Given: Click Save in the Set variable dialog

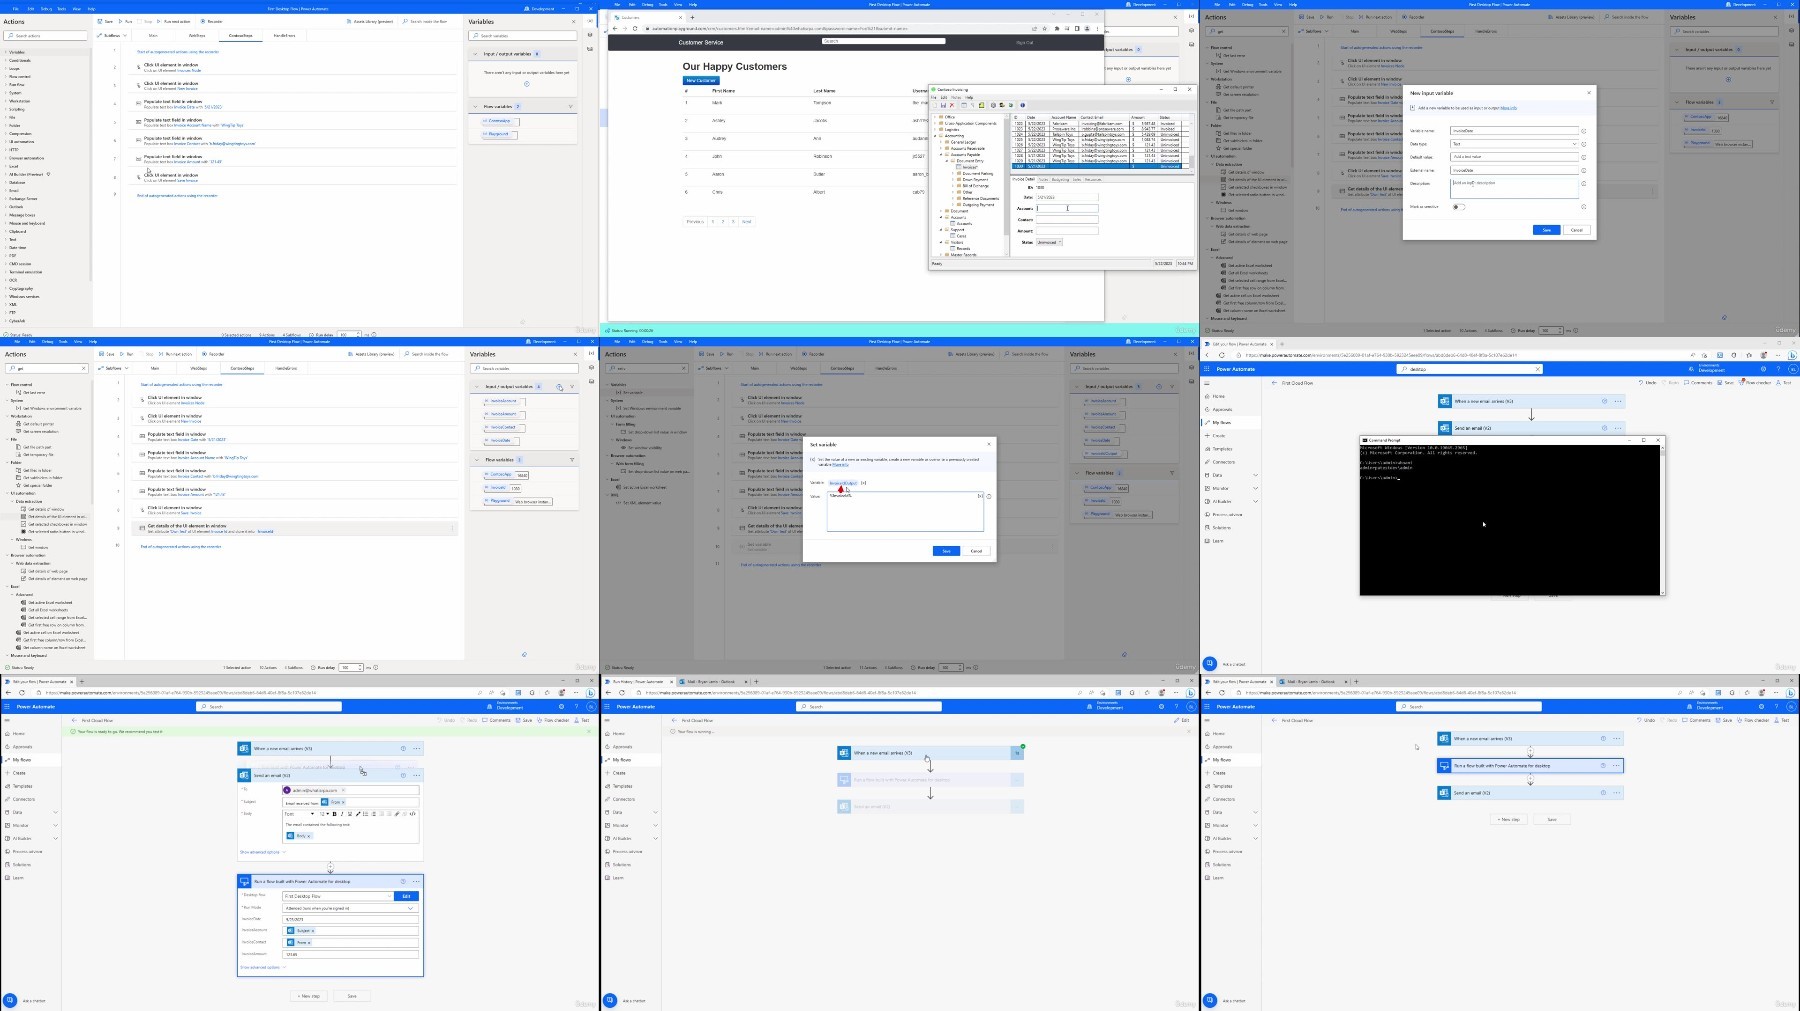Looking at the screenshot, I should coord(946,551).
